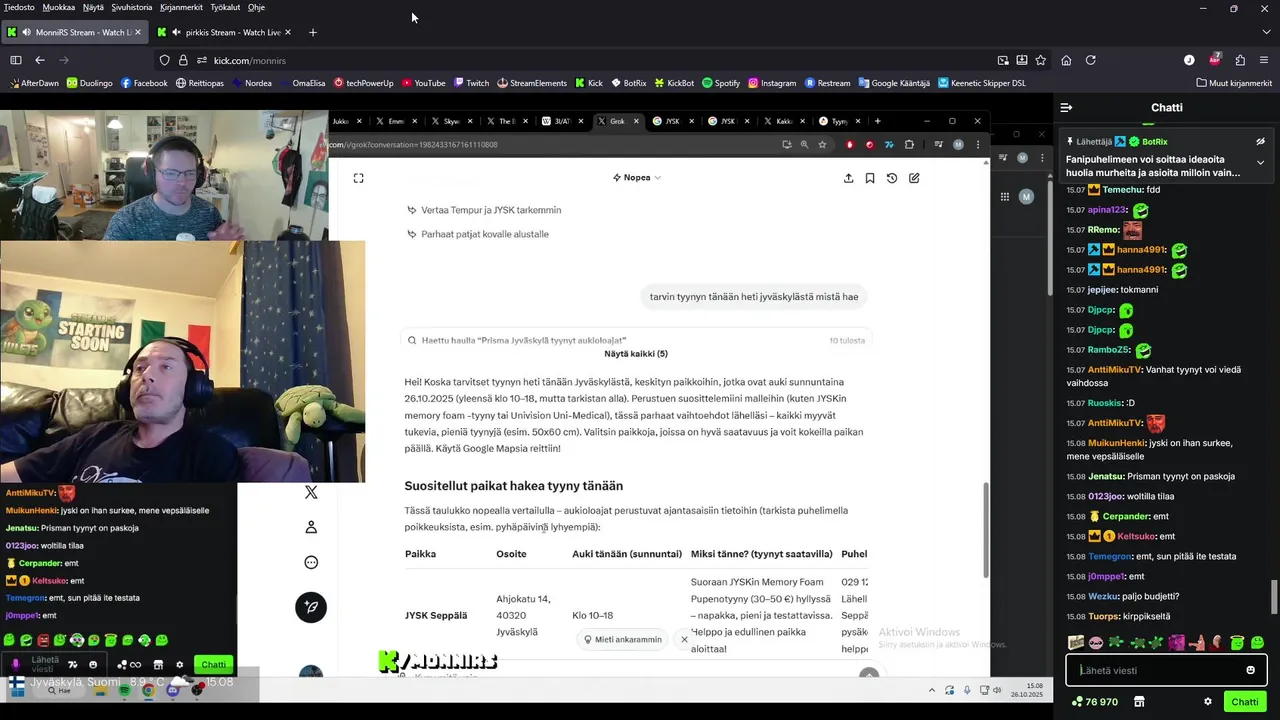Open Grok conversation history clock icon

click(x=892, y=178)
